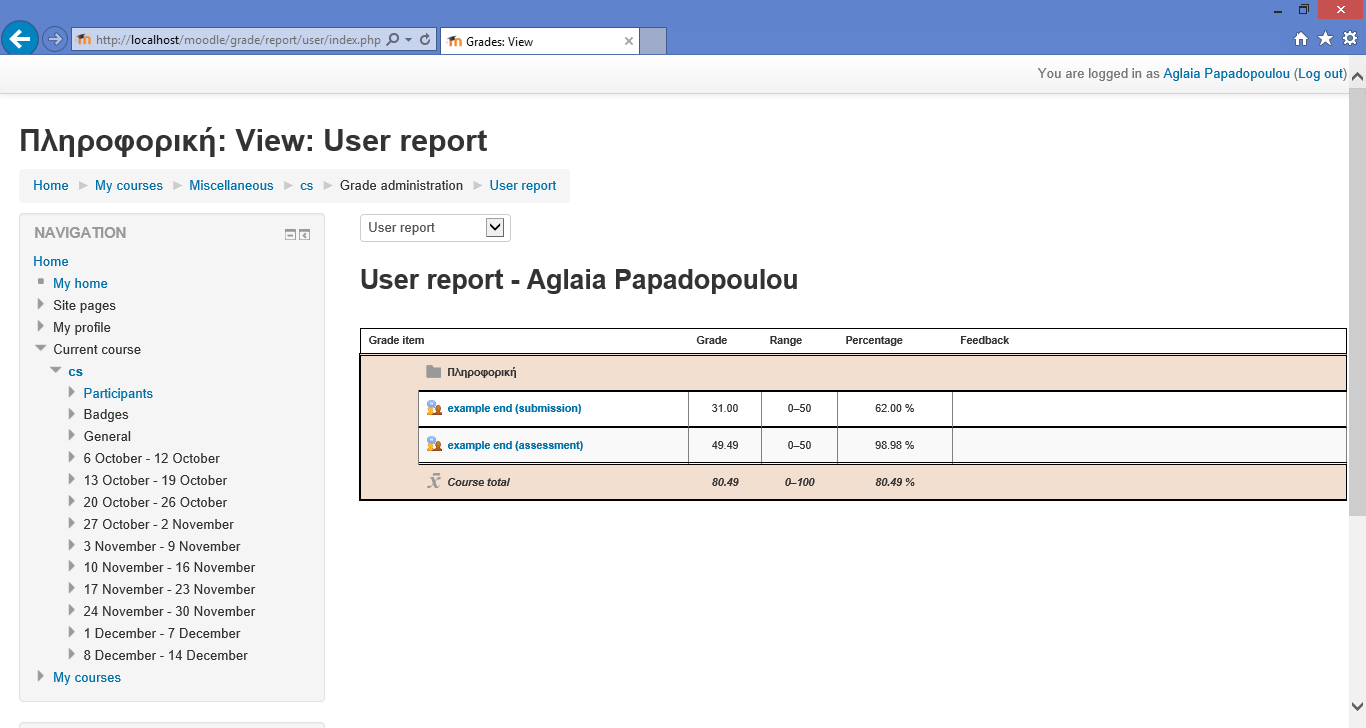Select 13 October - 19 October section
Screen dimensions: 1366x728
click(x=155, y=480)
